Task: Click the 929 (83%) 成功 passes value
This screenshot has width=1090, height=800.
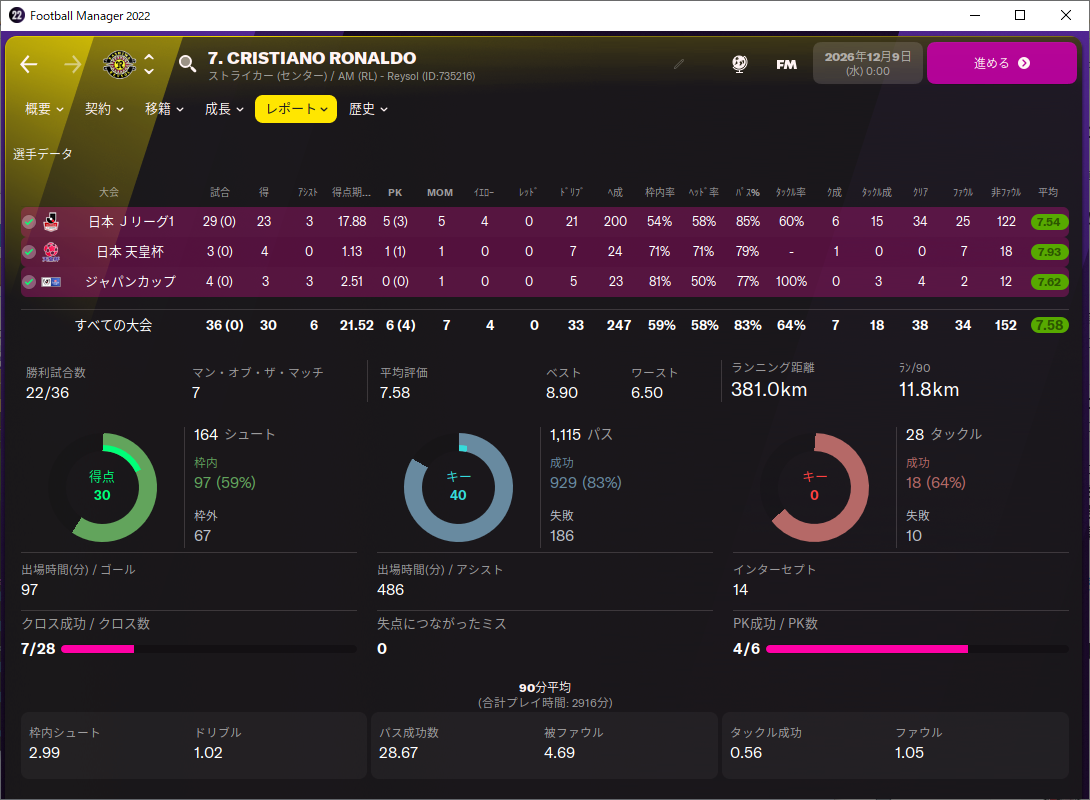Action: click(585, 482)
